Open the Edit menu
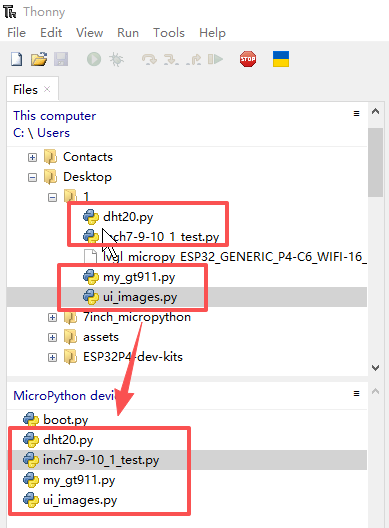389x528 pixels. pyautogui.click(x=51, y=33)
